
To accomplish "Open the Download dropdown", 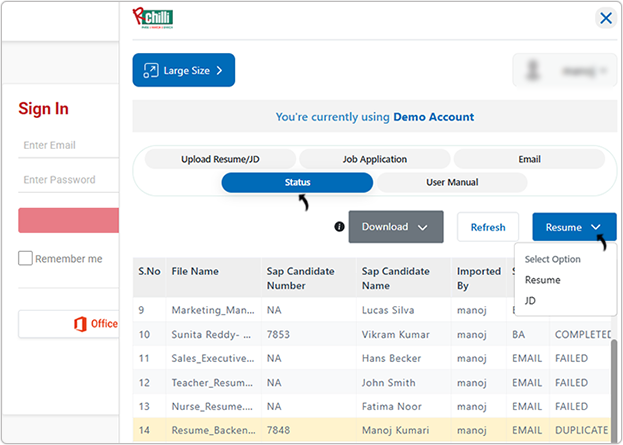I will [x=395, y=227].
